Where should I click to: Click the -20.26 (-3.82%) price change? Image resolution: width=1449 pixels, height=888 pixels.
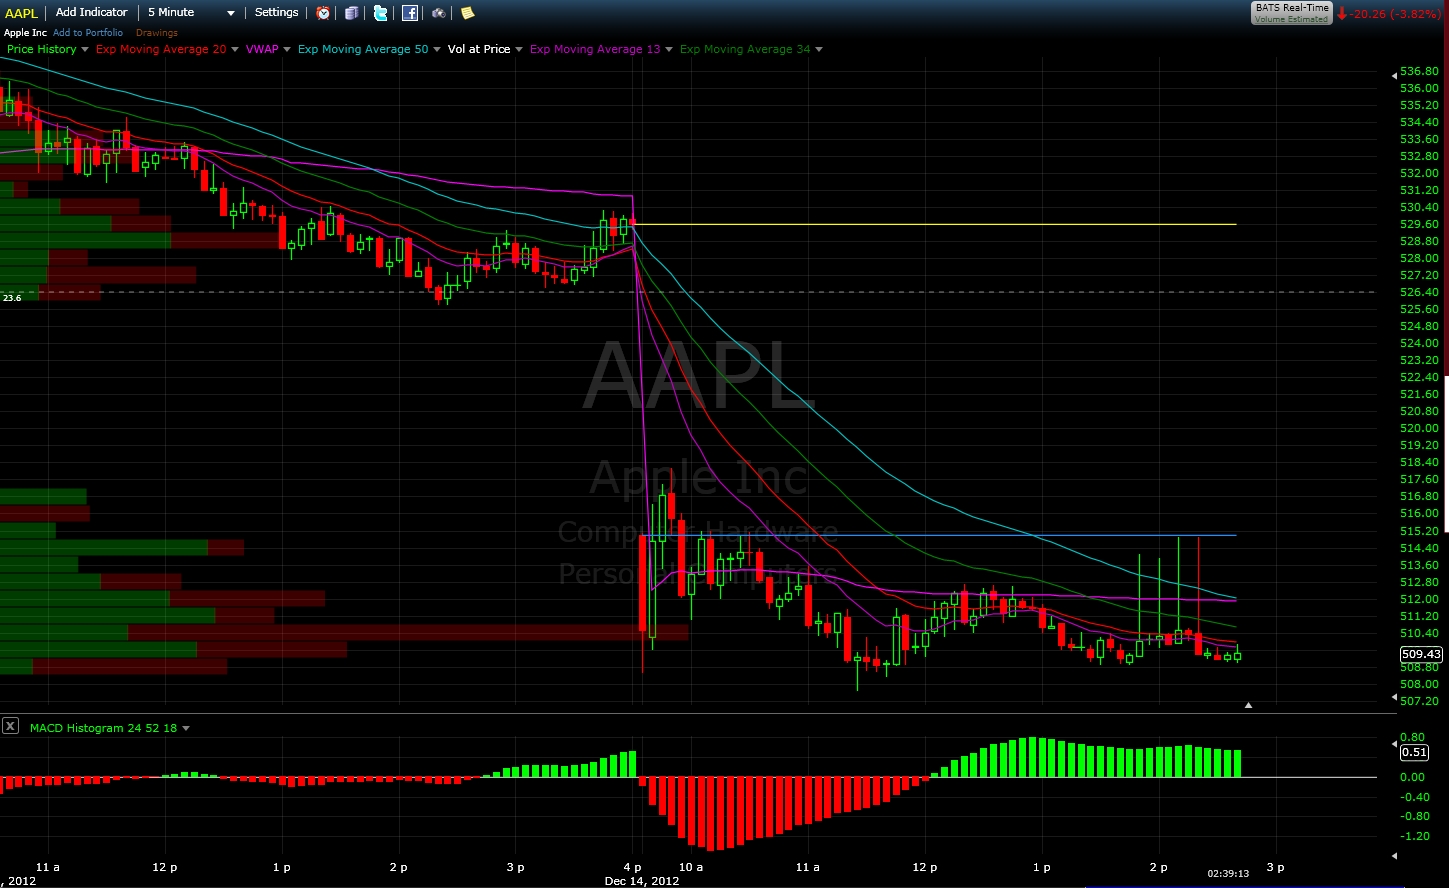tap(1396, 14)
